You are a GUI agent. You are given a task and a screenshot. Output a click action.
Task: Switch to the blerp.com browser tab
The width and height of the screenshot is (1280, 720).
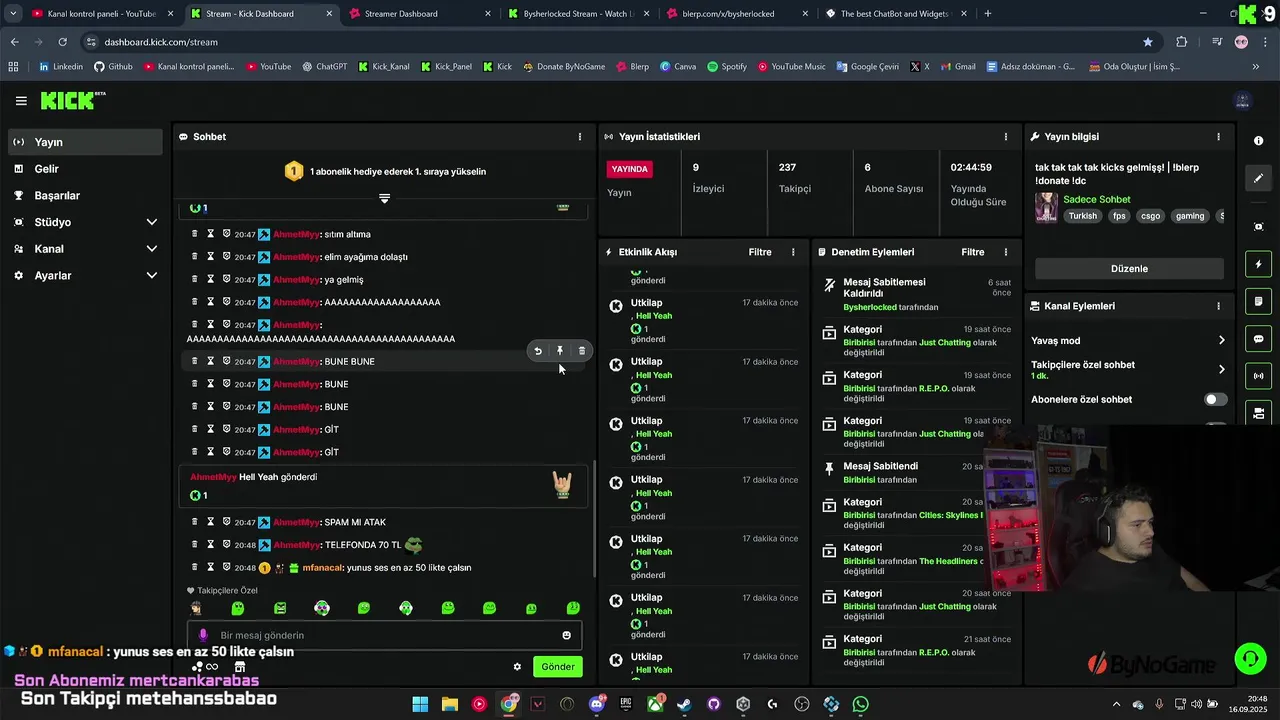point(736,14)
